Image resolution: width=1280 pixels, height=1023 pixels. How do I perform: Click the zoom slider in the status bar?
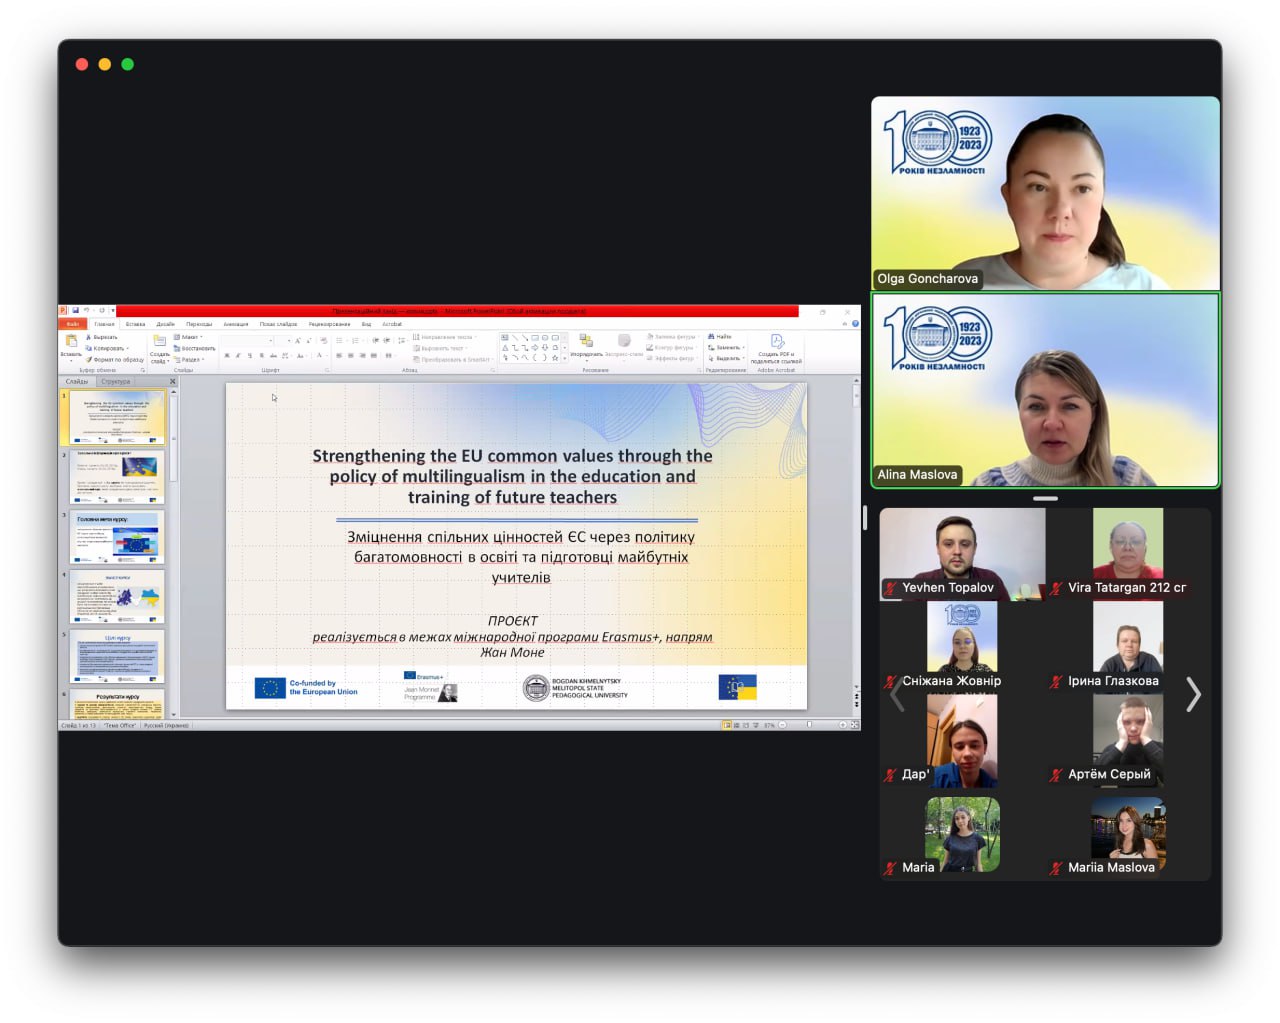tap(809, 725)
